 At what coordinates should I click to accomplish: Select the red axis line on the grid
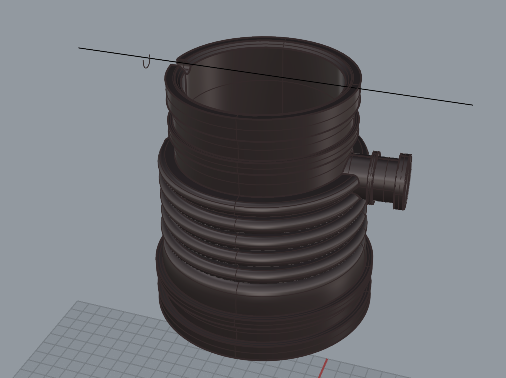click(323, 369)
